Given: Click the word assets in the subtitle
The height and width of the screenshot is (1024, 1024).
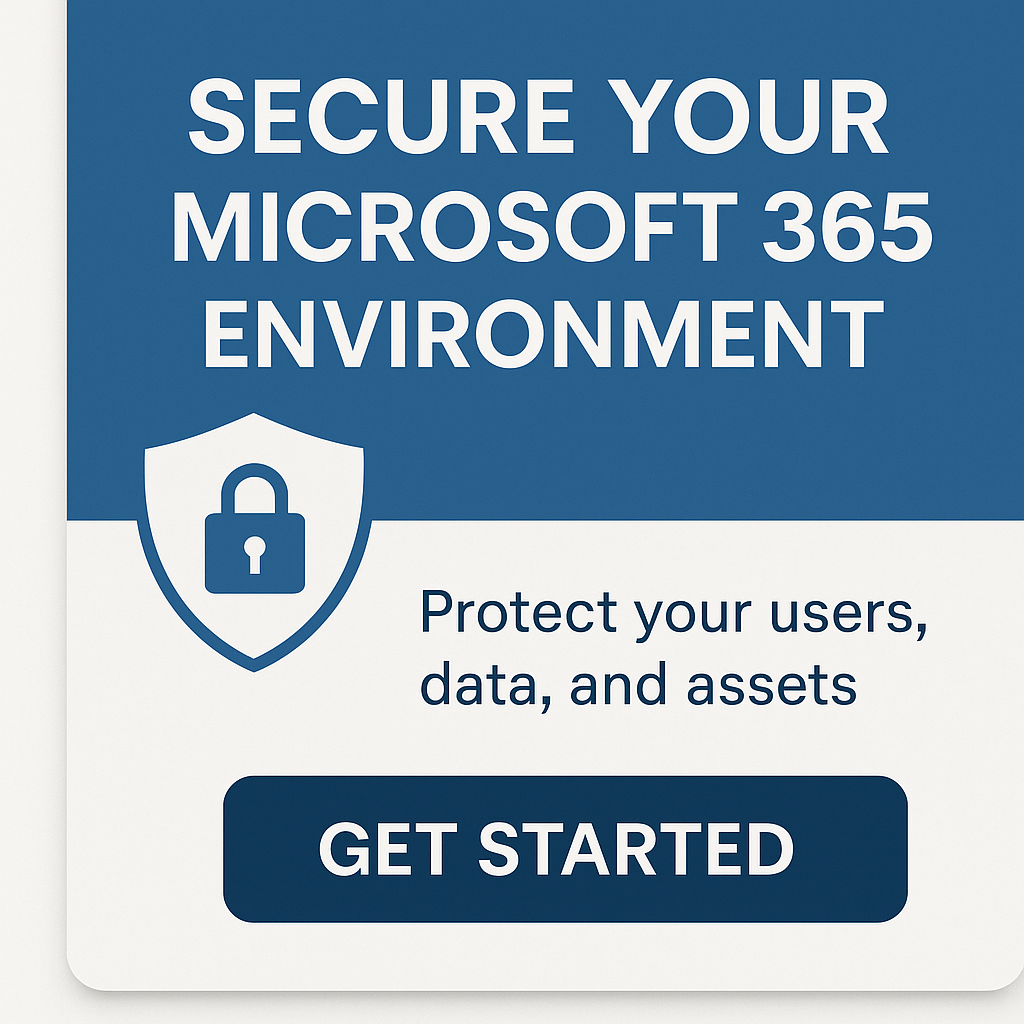Looking at the screenshot, I should click(x=772, y=686).
